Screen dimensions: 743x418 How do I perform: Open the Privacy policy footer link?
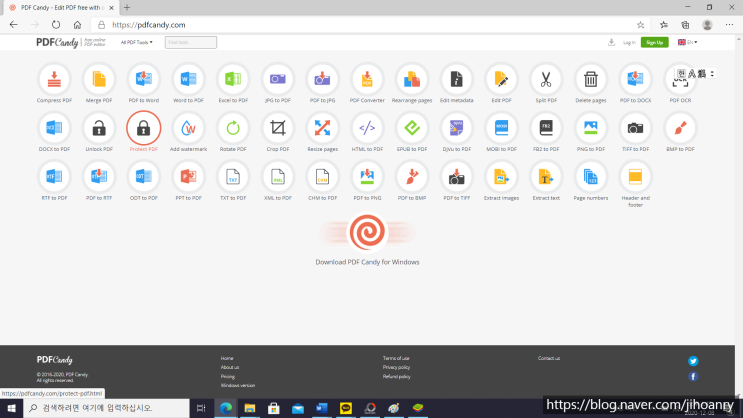[396, 367]
